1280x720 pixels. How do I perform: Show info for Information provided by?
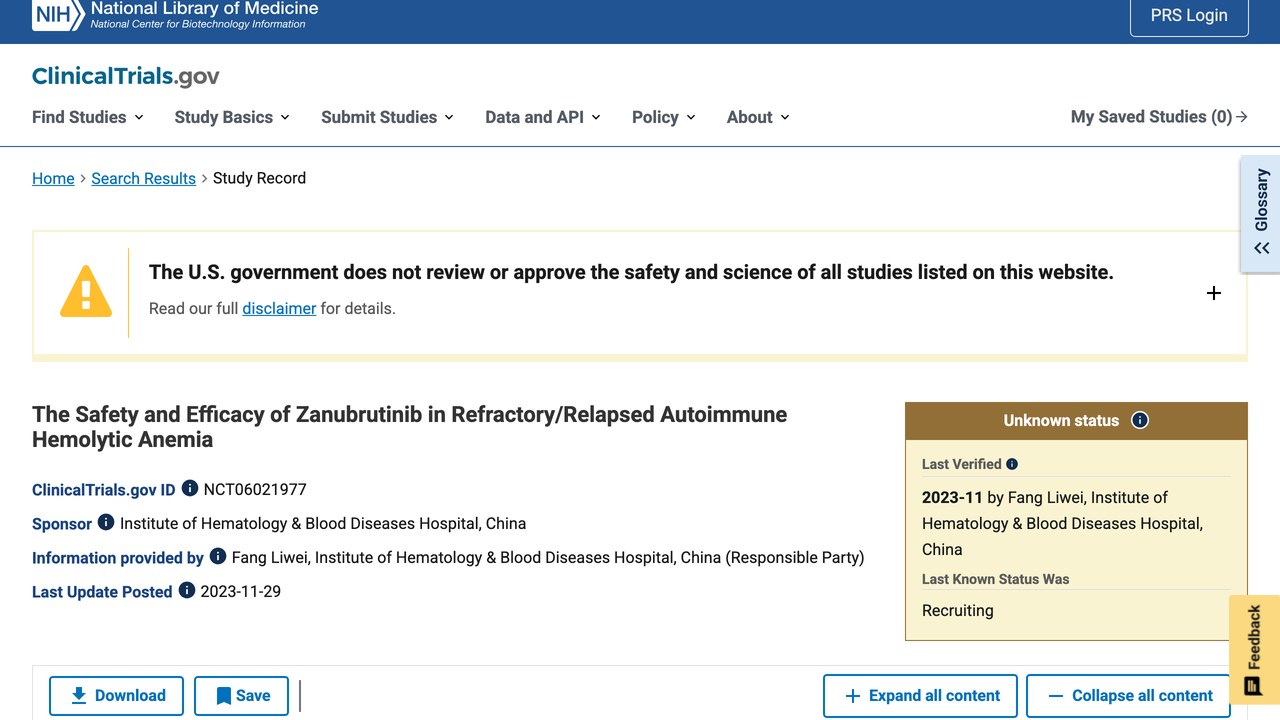click(x=217, y=557)
